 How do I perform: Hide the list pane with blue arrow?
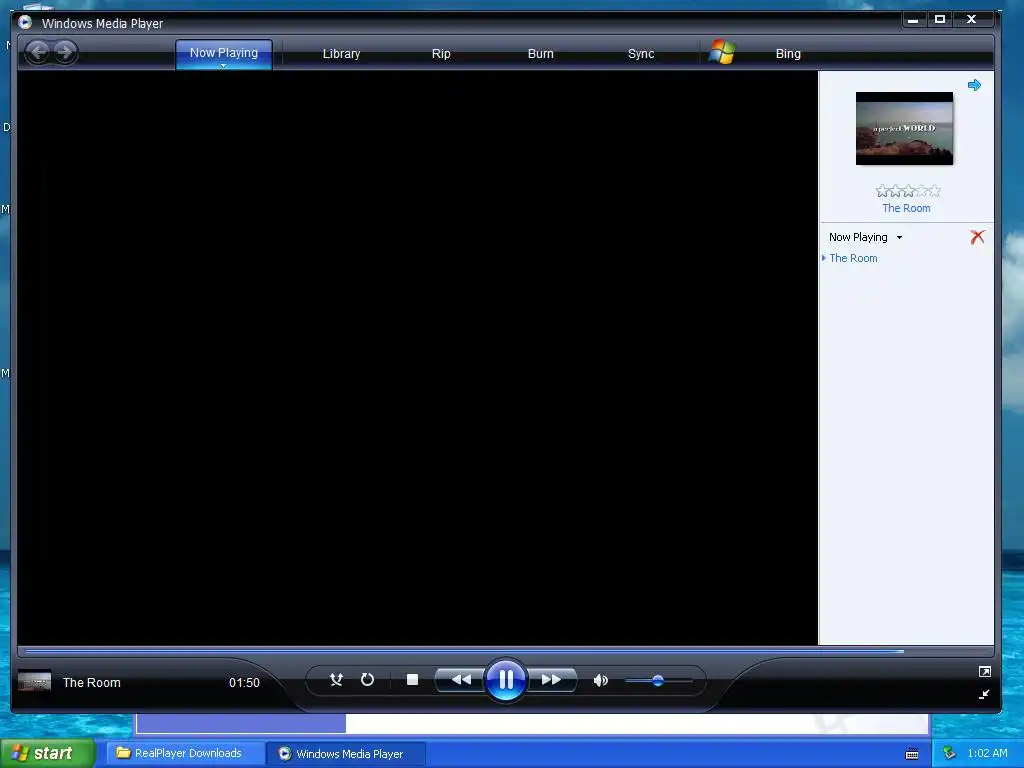(974, 85)
